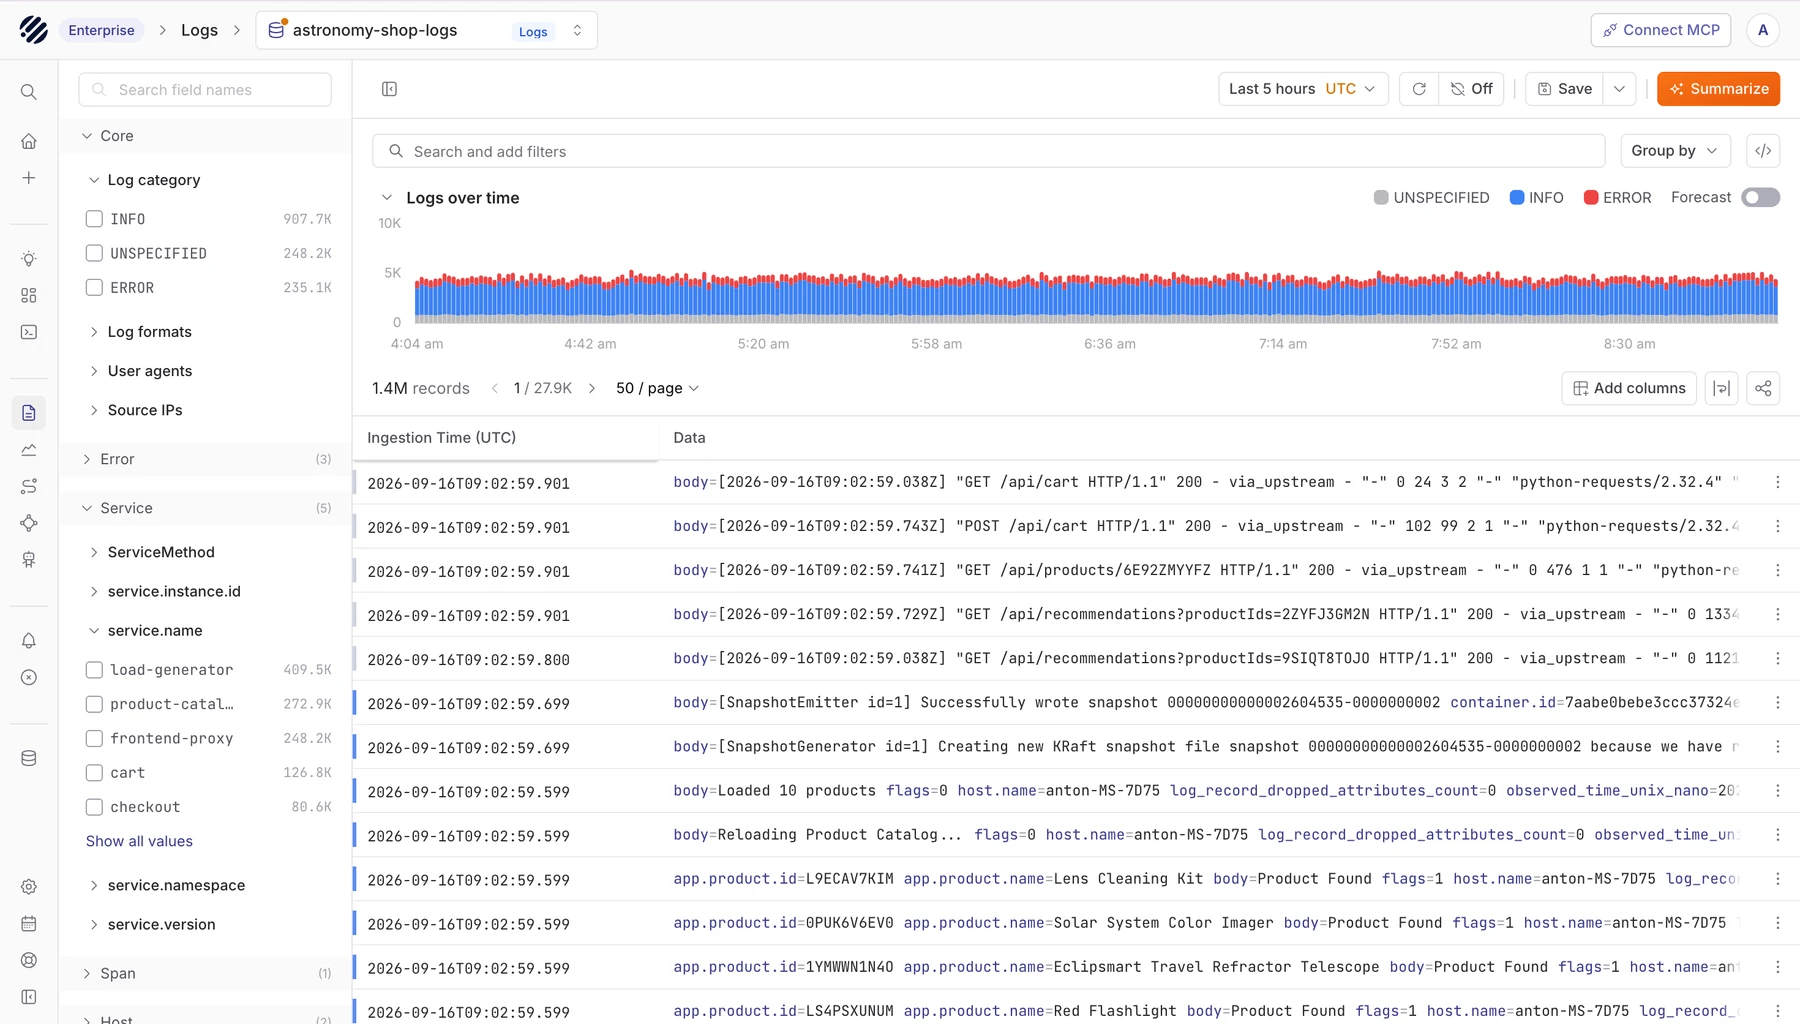The height and width of the screenshot is (1024, 1800).
Task: Click Add columns button
Action: click(1629, 388)
